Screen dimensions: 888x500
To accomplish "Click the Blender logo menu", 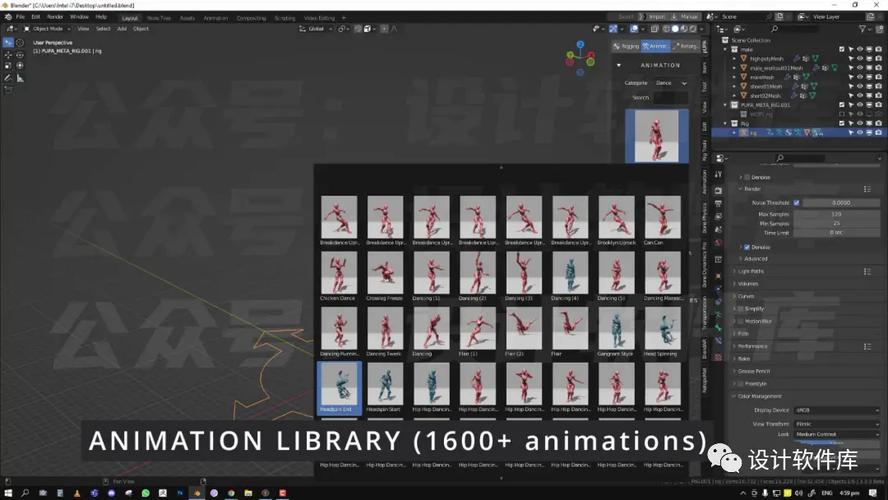I will (x=8, y=17).
